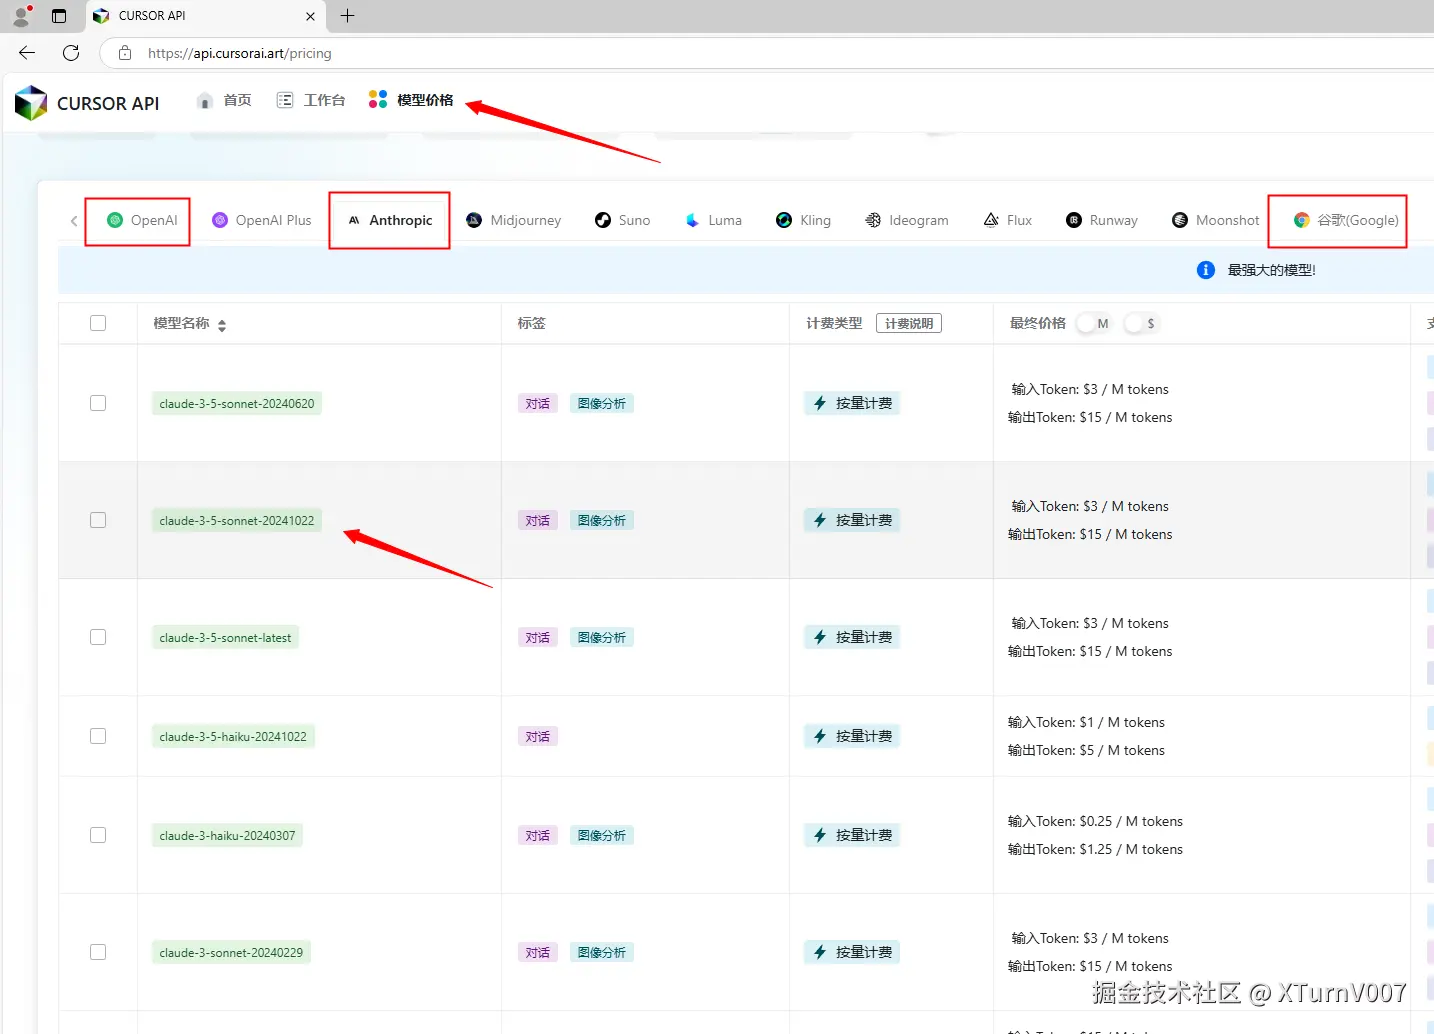The image size is (1434, 1034).
Task: Click 图像分析 tag for claude-3-sonnet-20240229
Action: tap(602, 953)
